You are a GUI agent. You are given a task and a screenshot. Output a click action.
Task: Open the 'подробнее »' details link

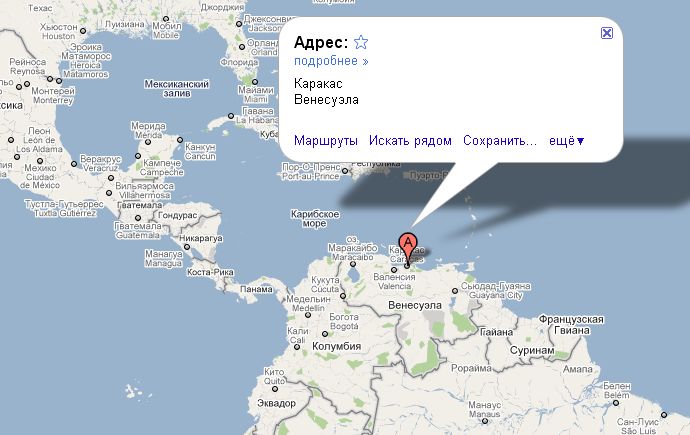click(331, 61)
